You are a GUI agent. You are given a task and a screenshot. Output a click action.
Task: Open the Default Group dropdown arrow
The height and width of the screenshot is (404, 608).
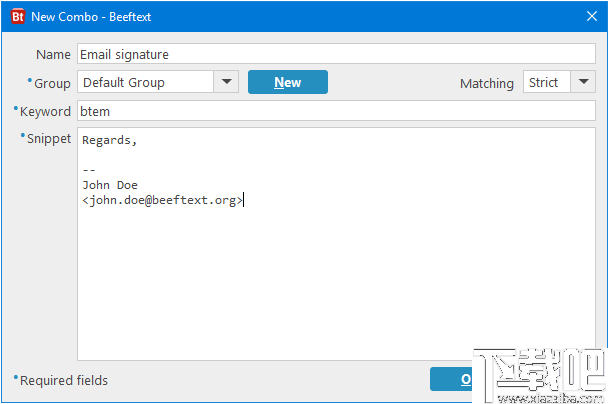[226, 82]
